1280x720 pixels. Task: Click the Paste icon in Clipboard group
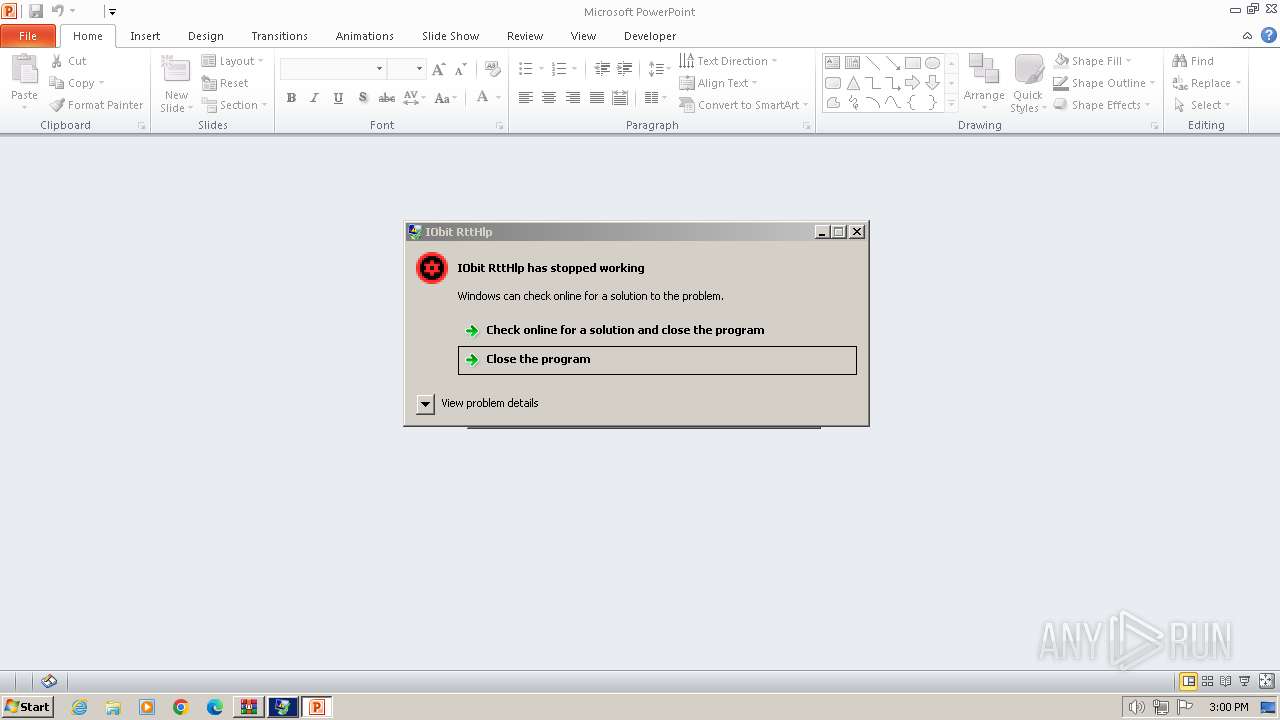point(24,70)
